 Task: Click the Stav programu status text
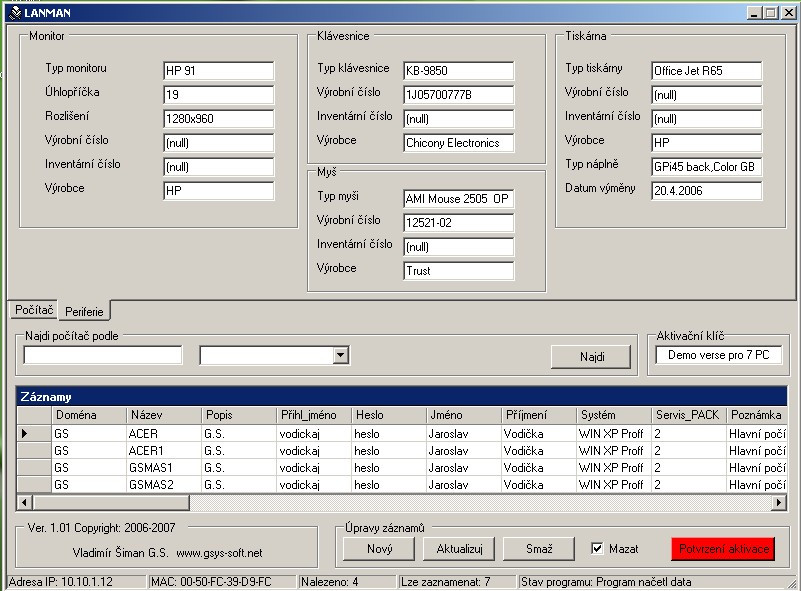click(x=605, y=582)
